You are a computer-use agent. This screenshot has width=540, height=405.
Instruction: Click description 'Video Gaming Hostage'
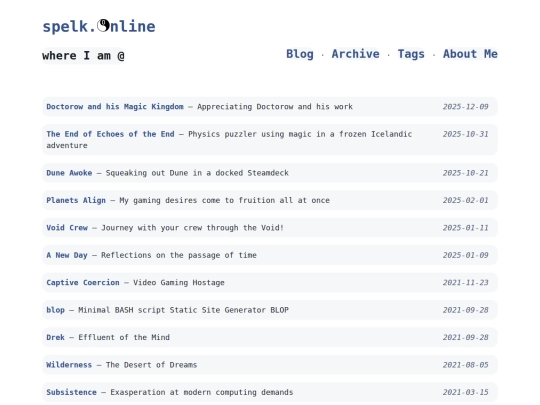(179, 282)
